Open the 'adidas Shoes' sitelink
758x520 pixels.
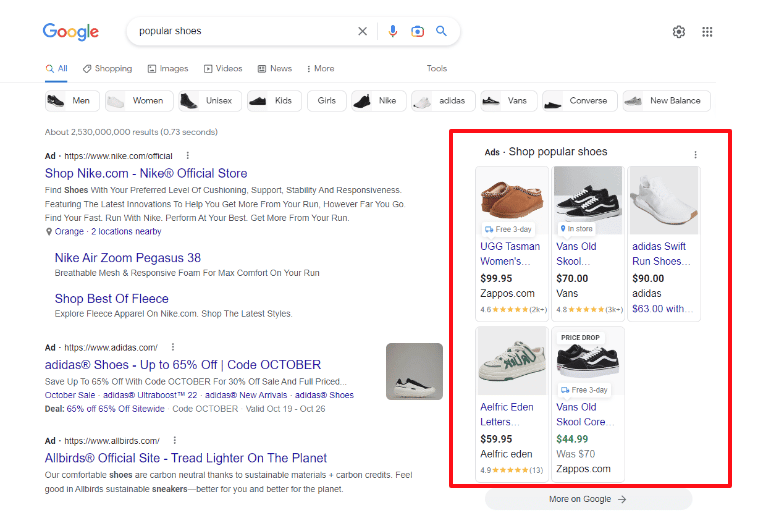point(324,395)
